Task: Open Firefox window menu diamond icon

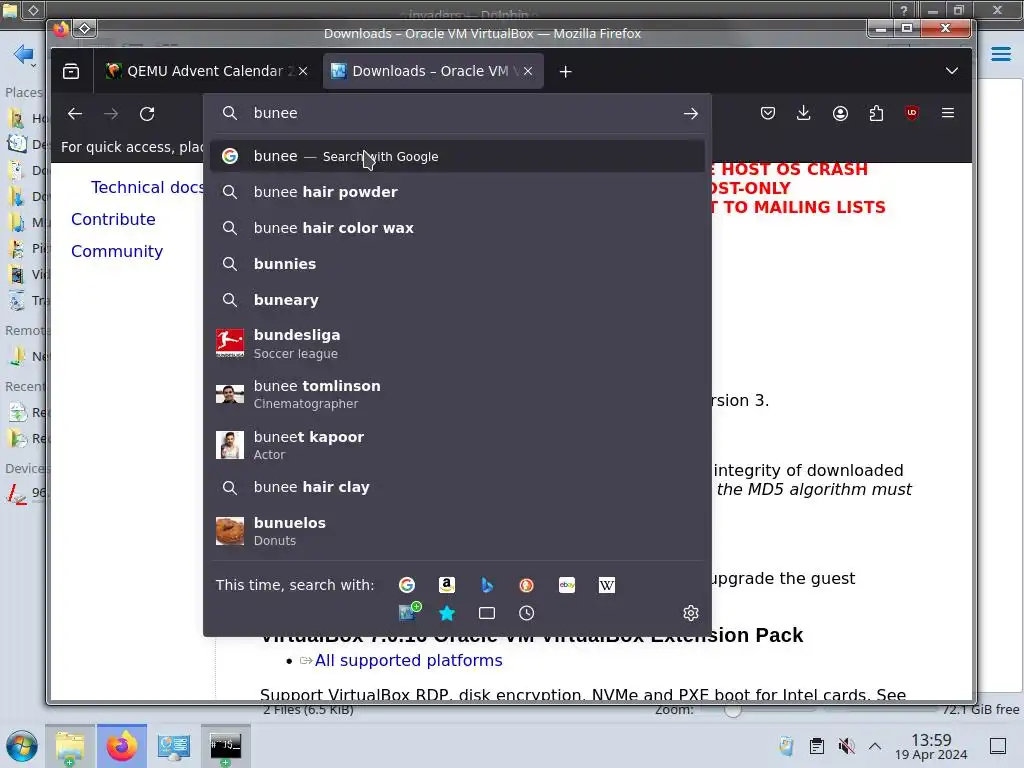Action: 84,29
